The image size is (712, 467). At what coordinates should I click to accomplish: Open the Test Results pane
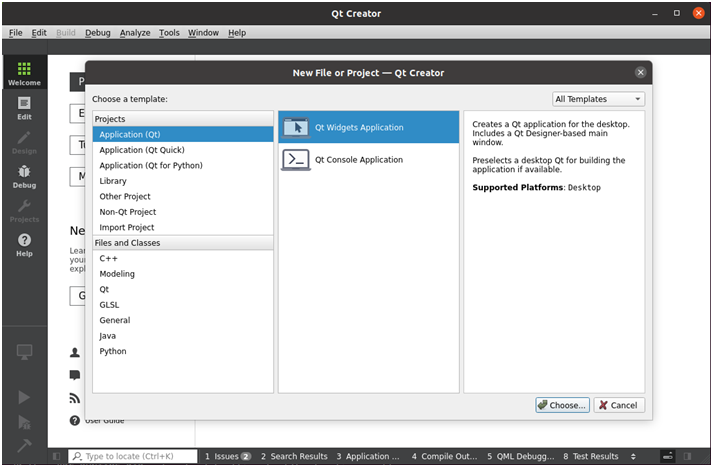591,456
